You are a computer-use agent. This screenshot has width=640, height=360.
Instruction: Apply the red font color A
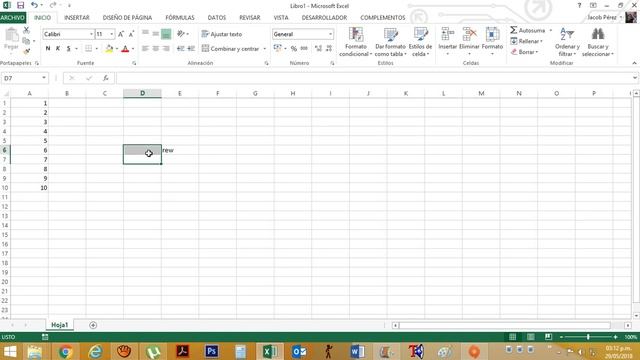coord(125,49)
